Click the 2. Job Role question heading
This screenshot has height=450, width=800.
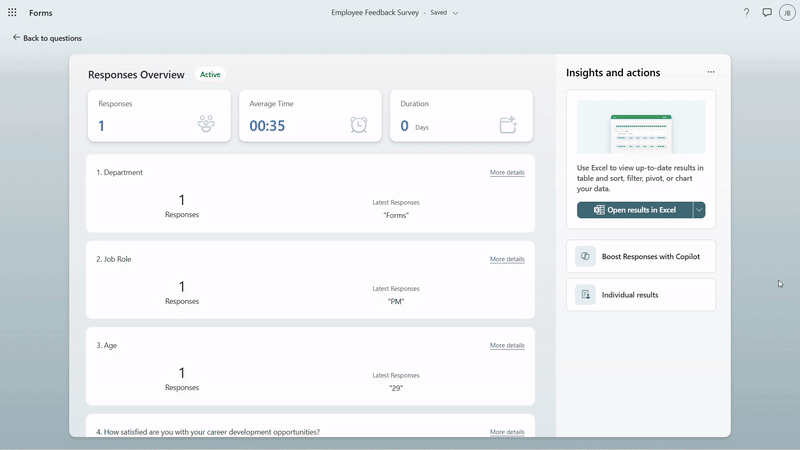114,259
